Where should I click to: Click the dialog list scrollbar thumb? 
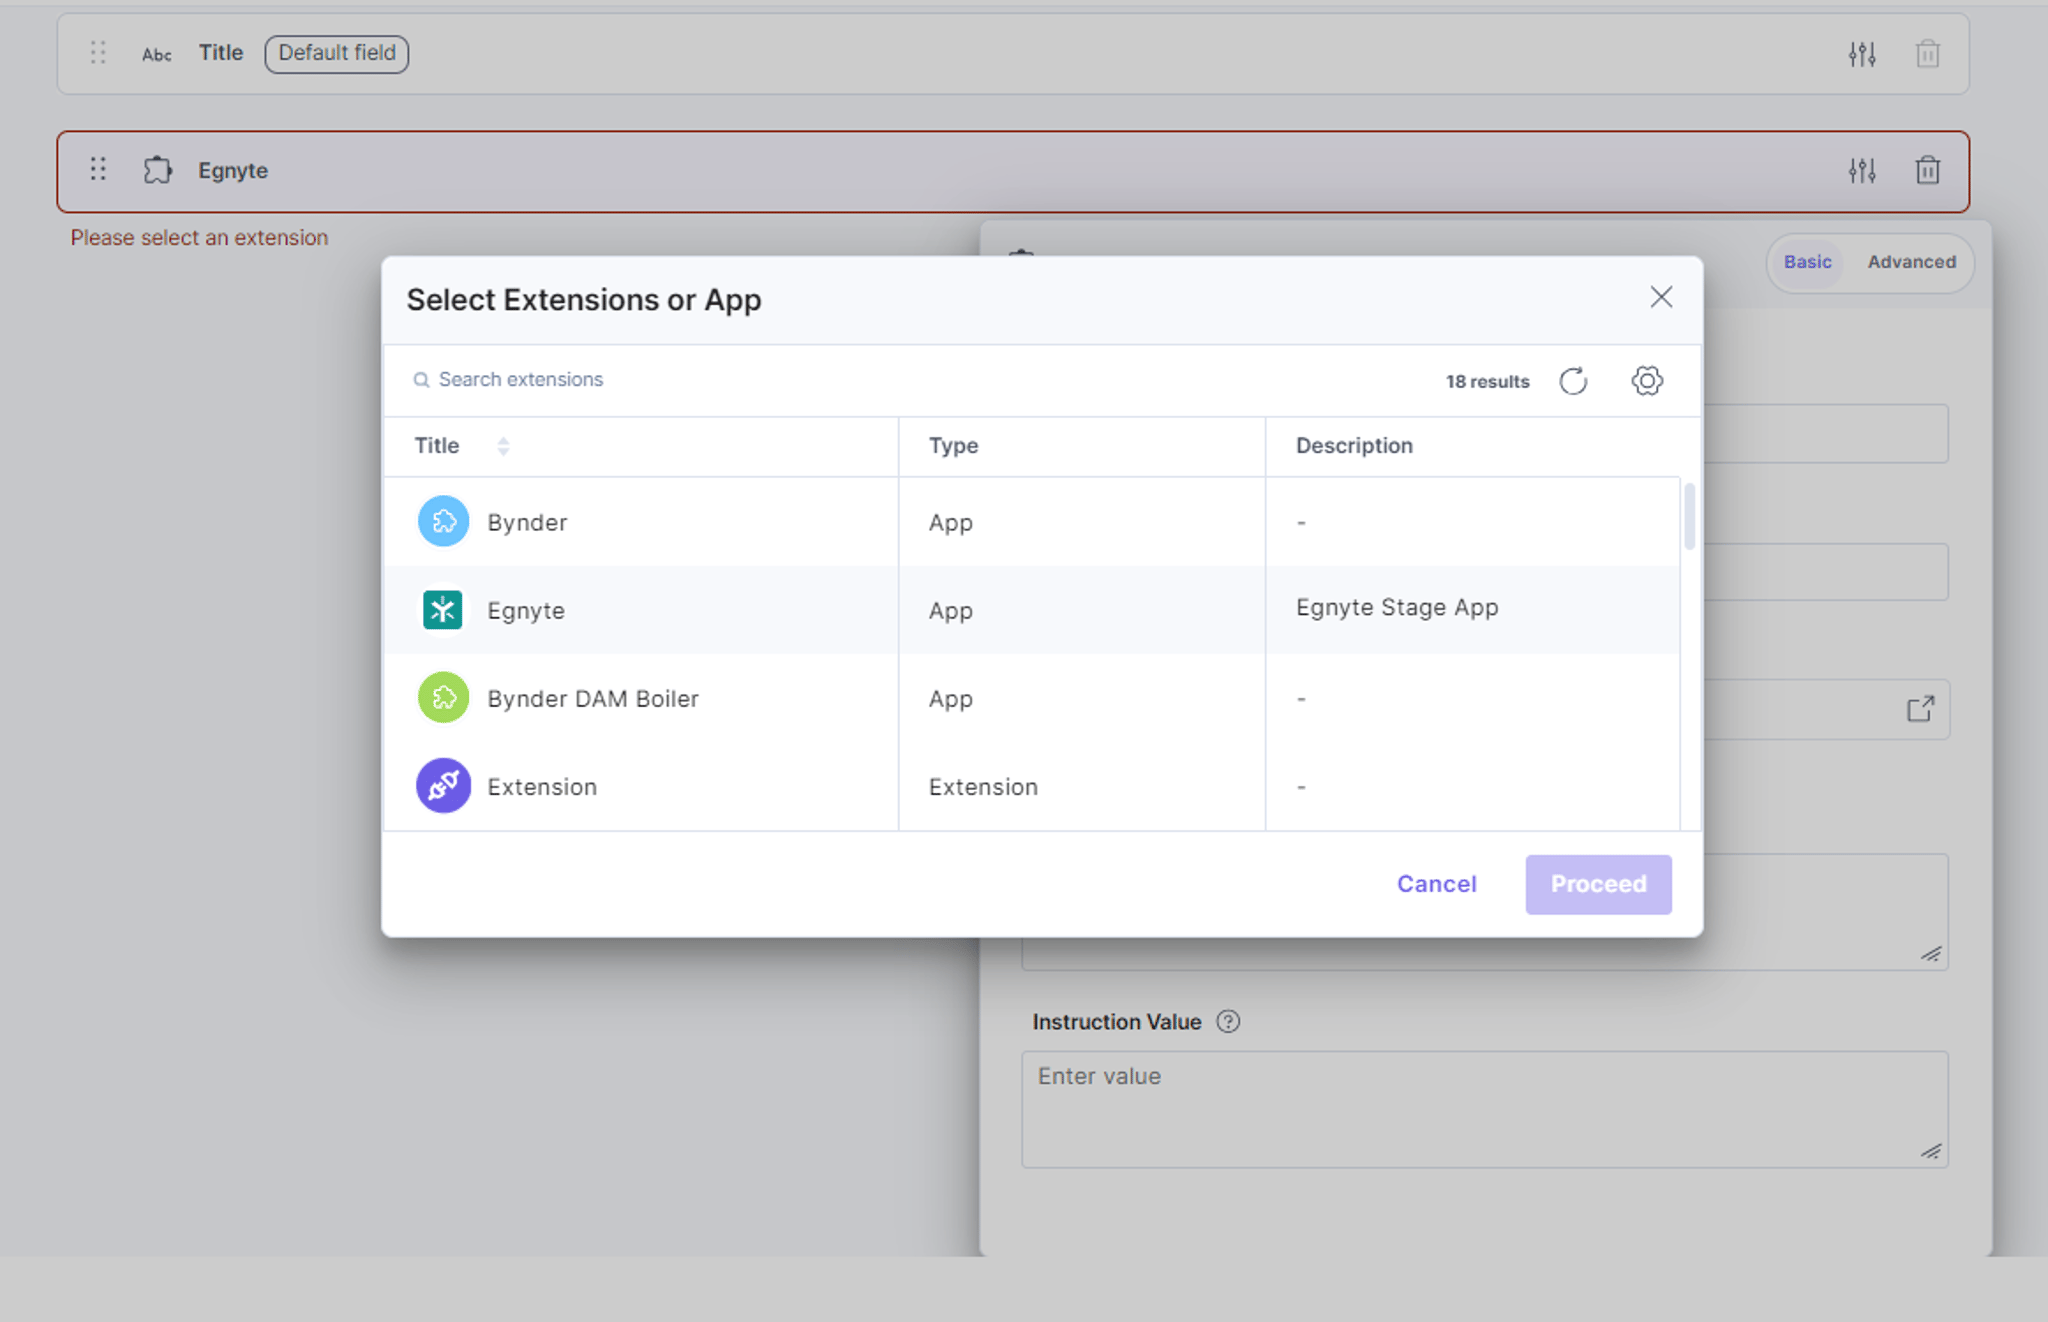click(1689, 517)
